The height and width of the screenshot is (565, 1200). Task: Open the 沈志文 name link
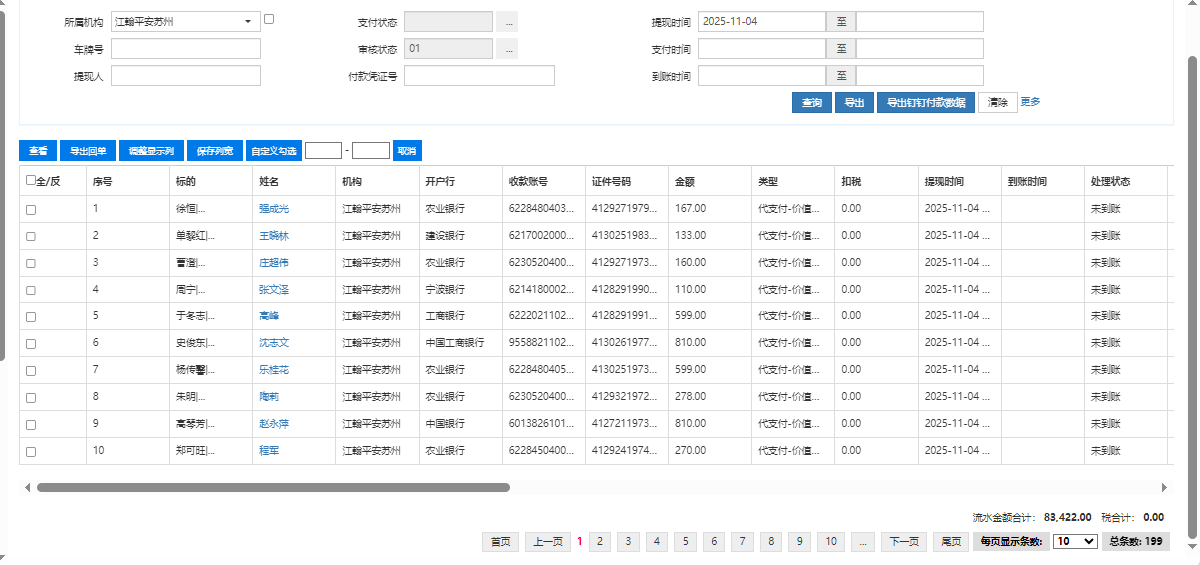274,343
